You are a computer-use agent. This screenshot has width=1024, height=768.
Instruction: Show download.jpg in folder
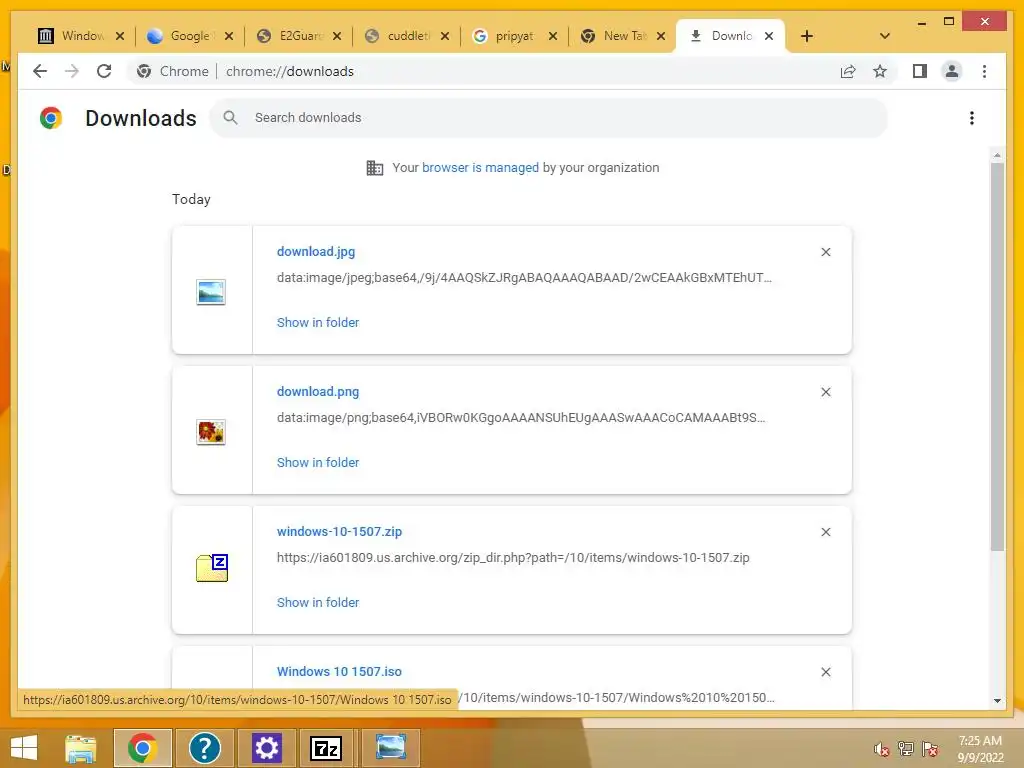click(318, 323)
